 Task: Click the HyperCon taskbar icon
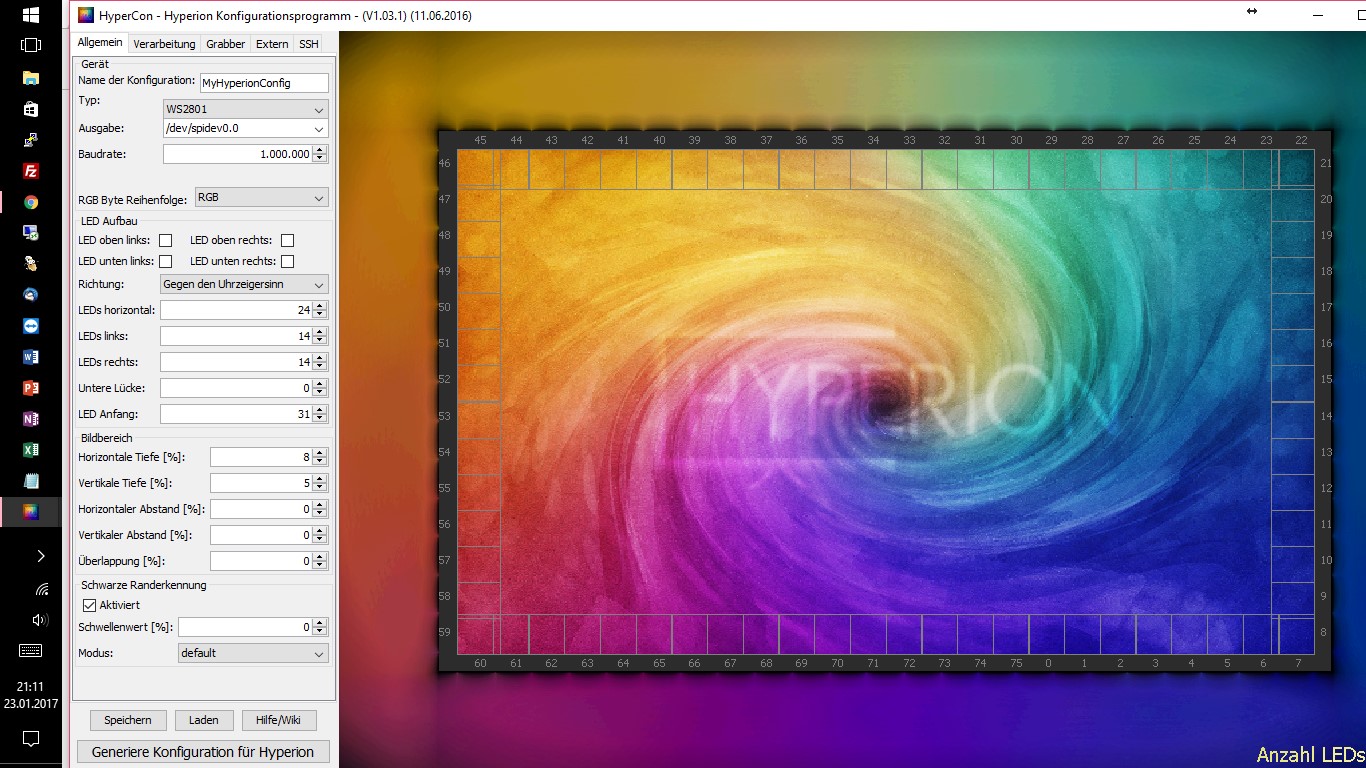[x=31, y=512]
